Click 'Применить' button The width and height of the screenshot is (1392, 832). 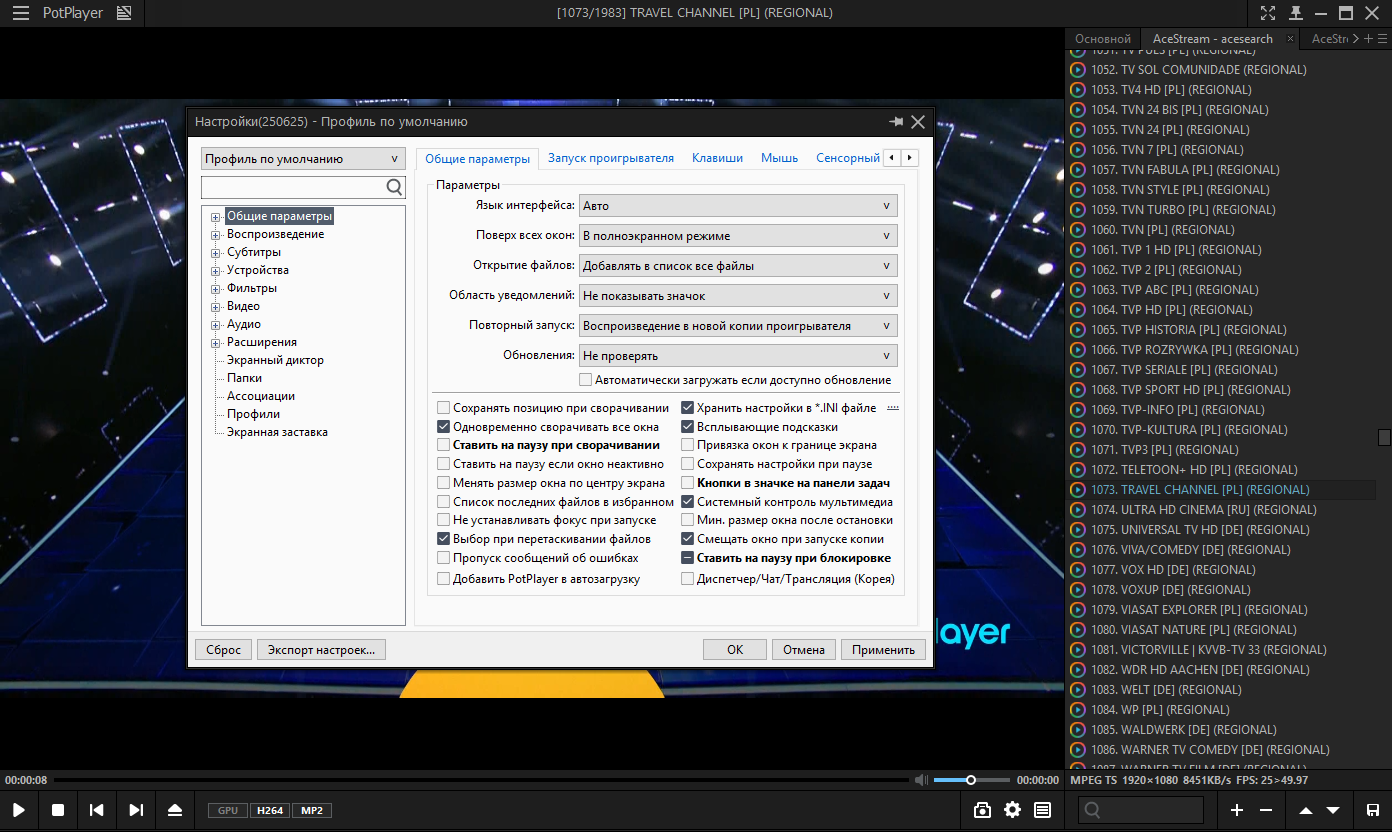[883, 650]
